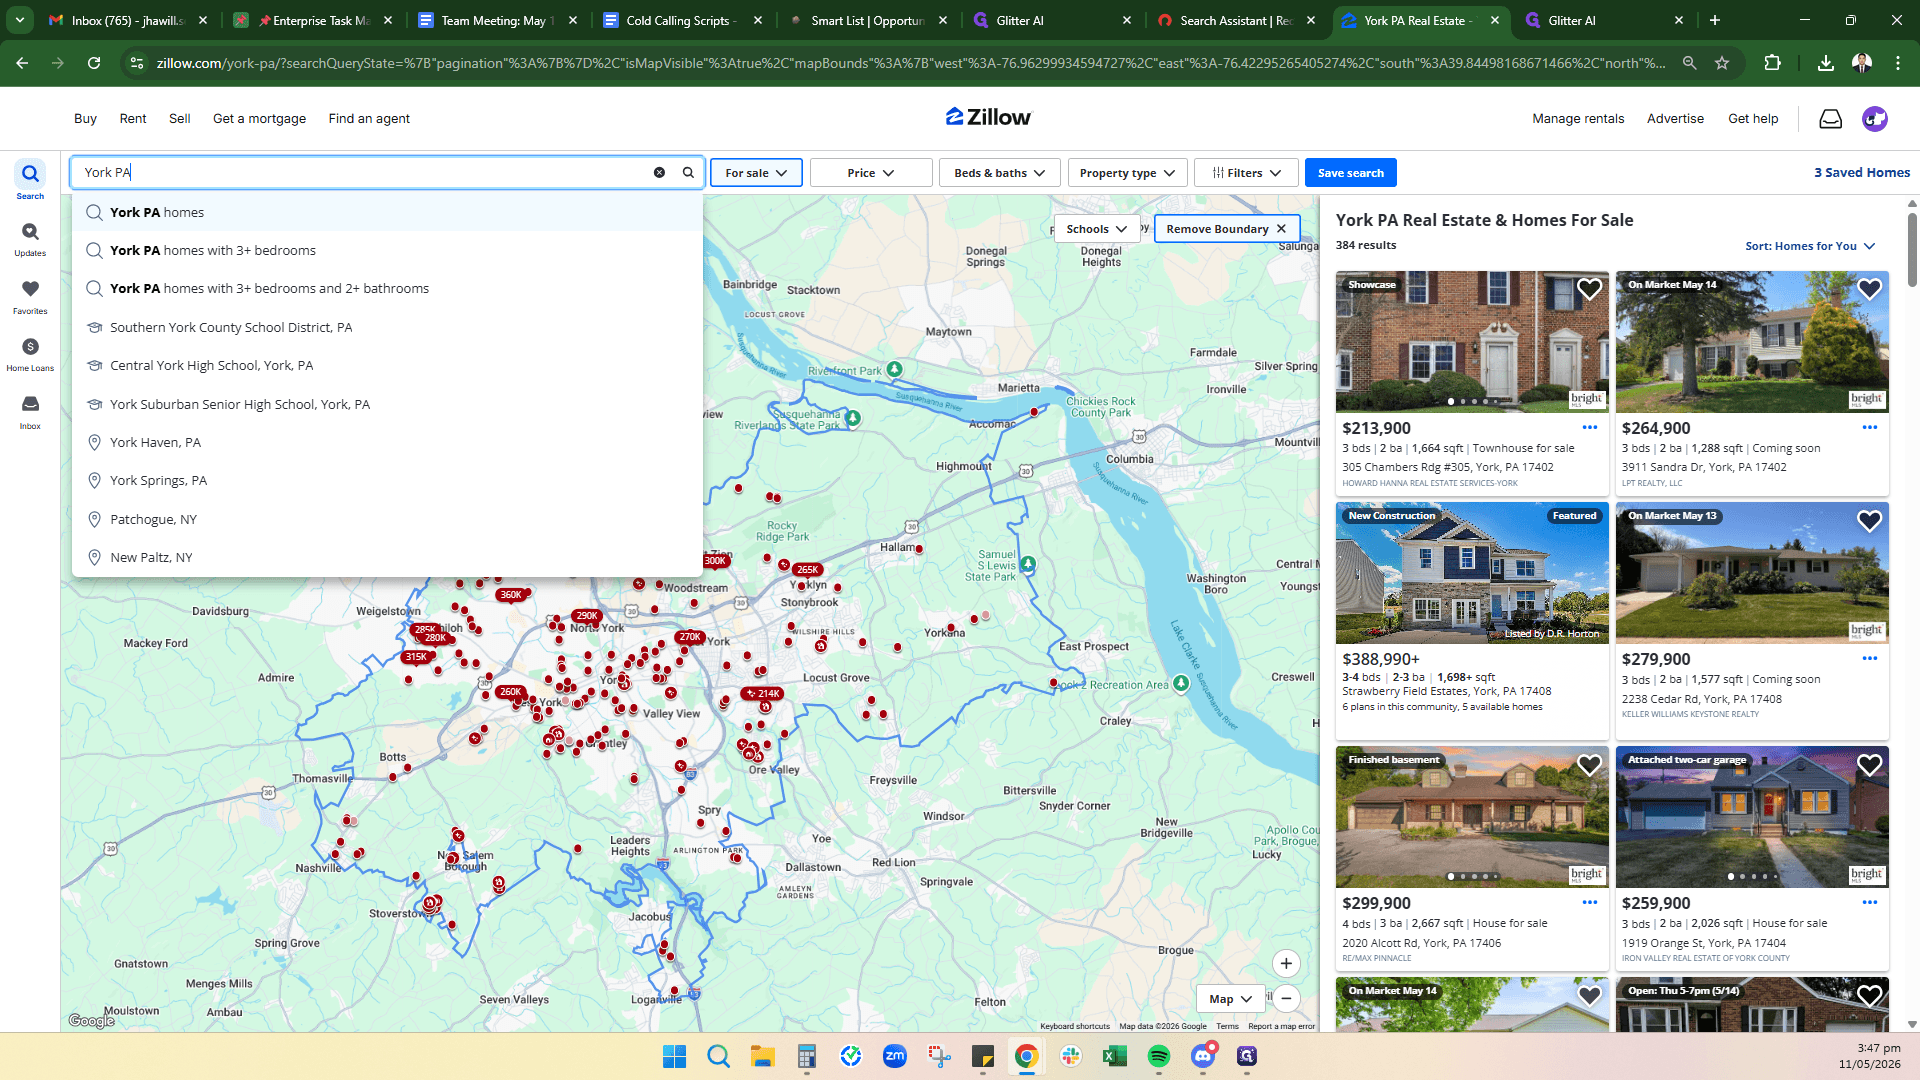Open Beds & baths dropdown
This screenshot has height=1080, width=1920.
(1000, 173)
